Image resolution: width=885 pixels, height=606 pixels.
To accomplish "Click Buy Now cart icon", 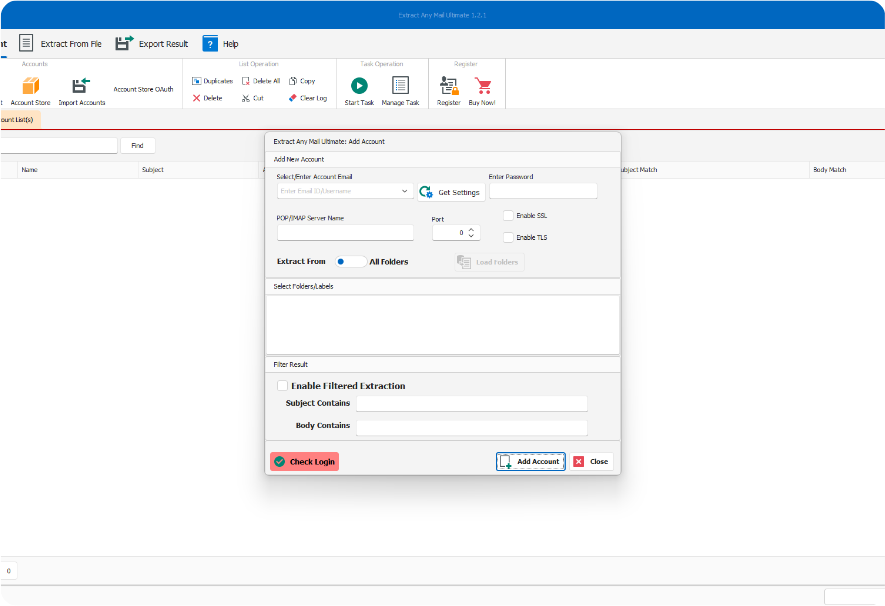I will point(483,86).
